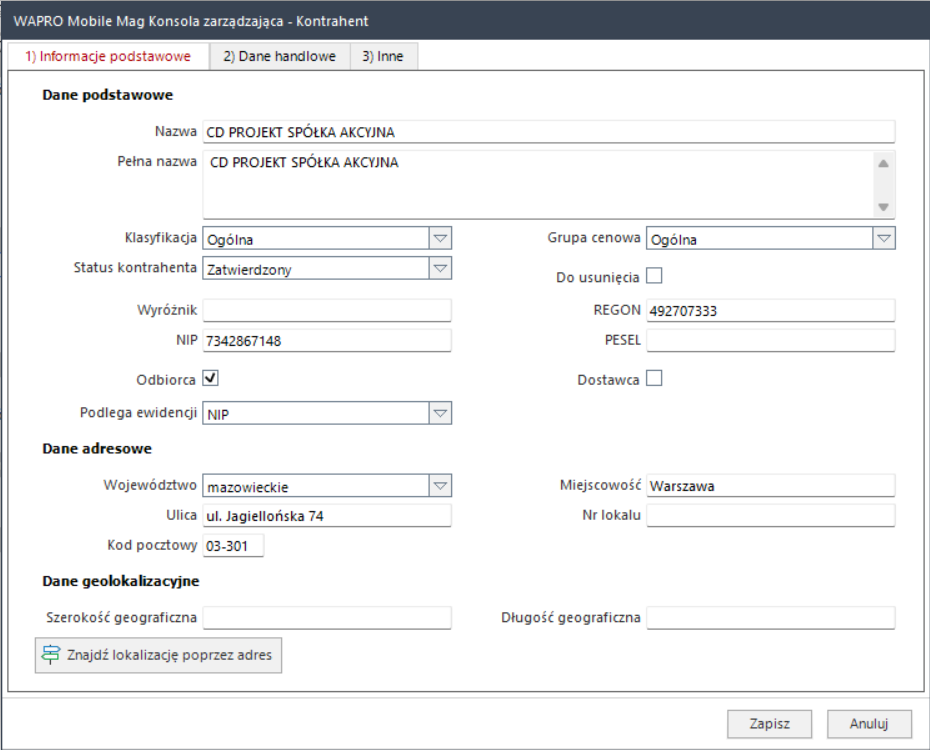Screen dimensions: 930x750
Task: Click the Pełna nazwa scroll down arrow
Action: click(x=883, y=207)
